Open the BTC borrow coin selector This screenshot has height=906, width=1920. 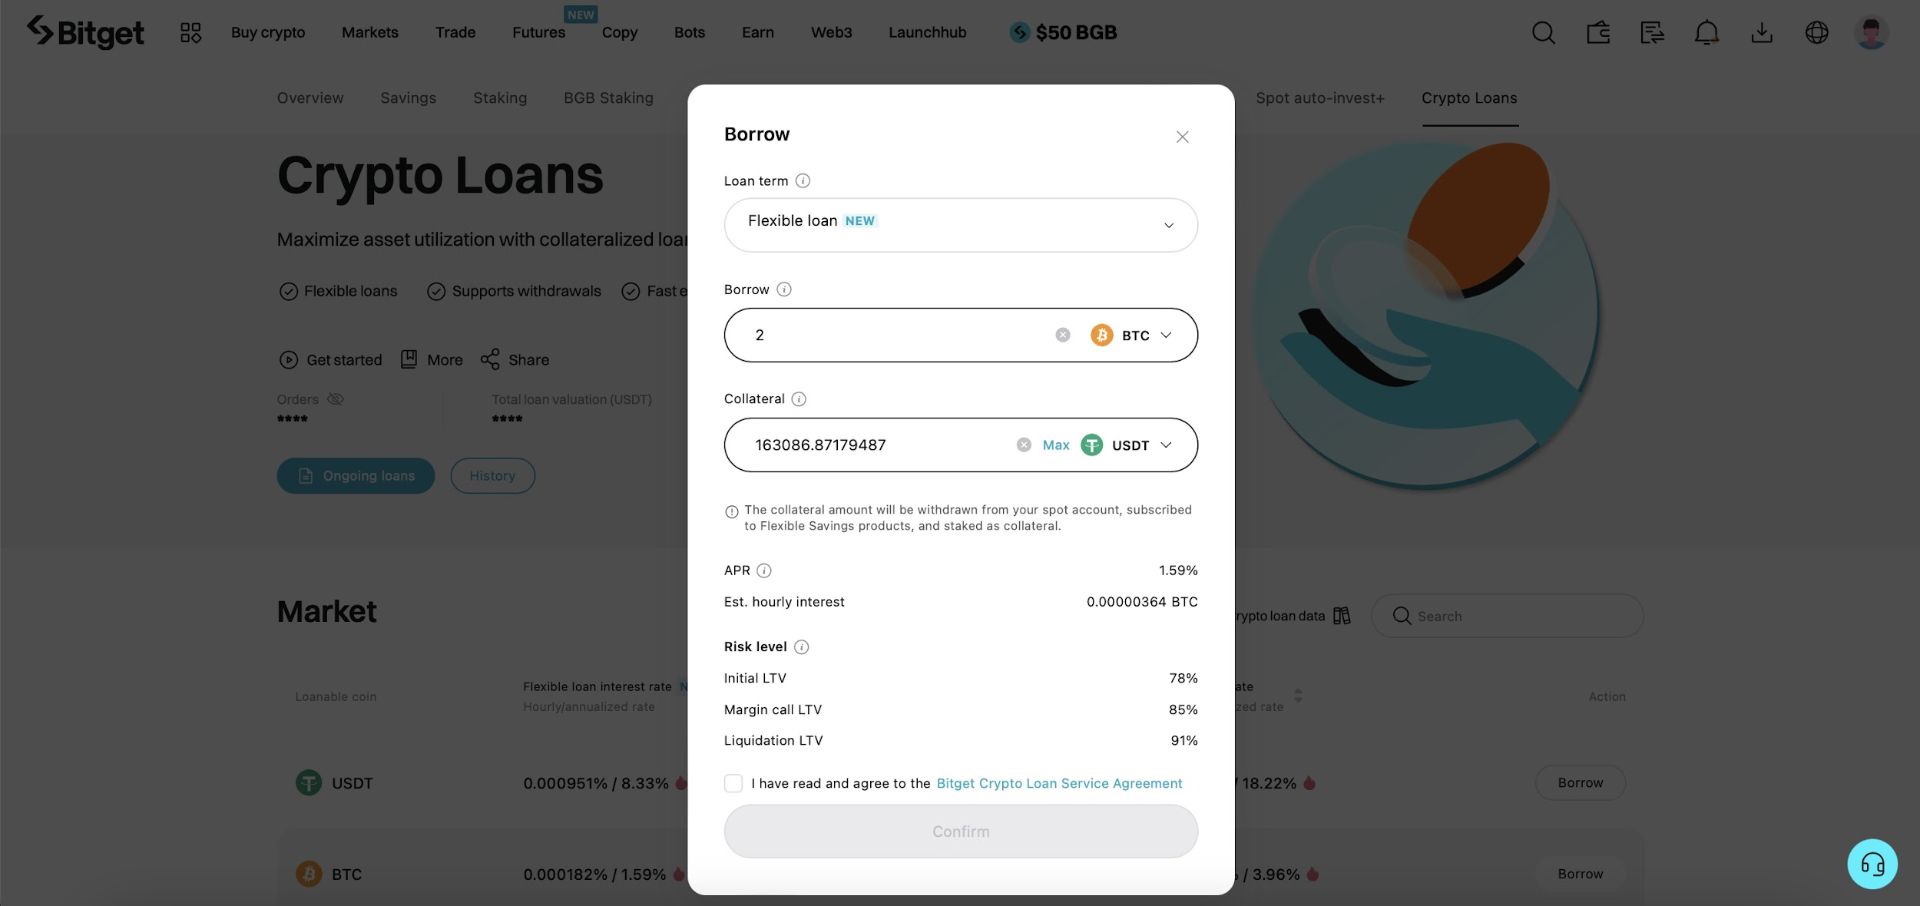pyautogui.click(x=1131, y=335)
